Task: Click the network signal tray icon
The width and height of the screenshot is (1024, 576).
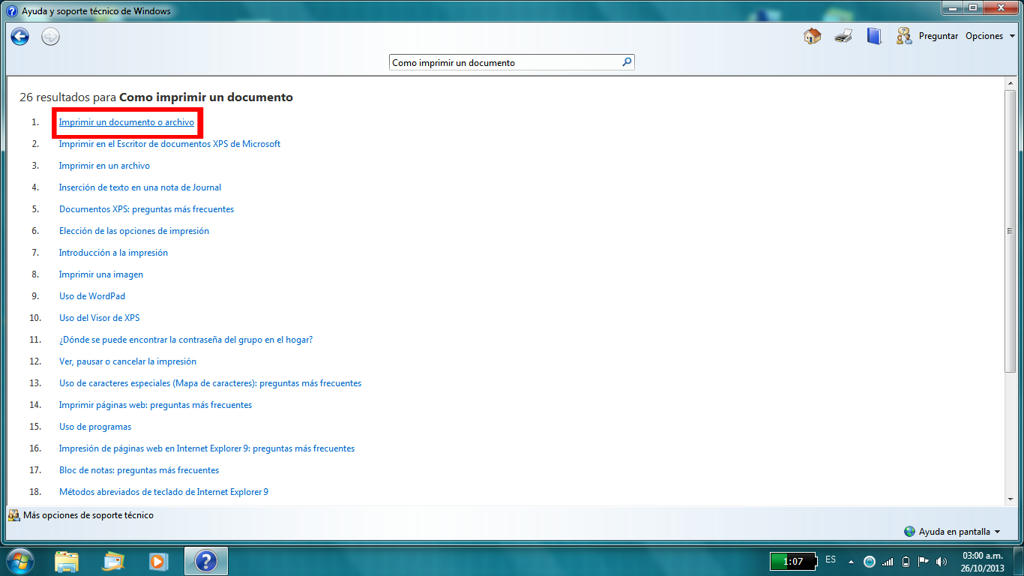Action: pos(888,562)
